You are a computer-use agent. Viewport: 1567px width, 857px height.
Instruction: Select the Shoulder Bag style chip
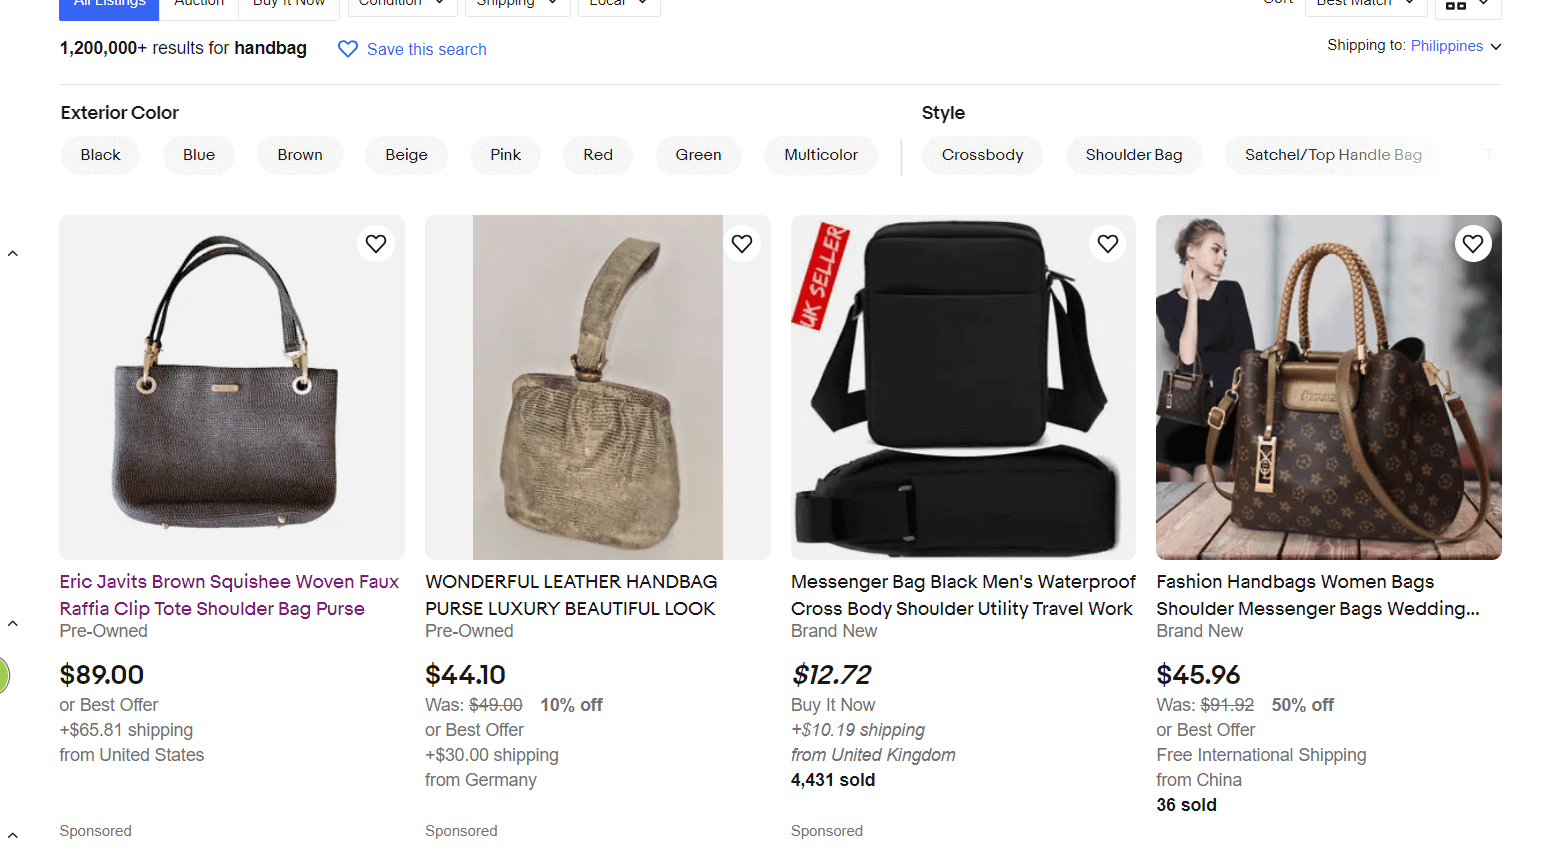coord(1134,155)
